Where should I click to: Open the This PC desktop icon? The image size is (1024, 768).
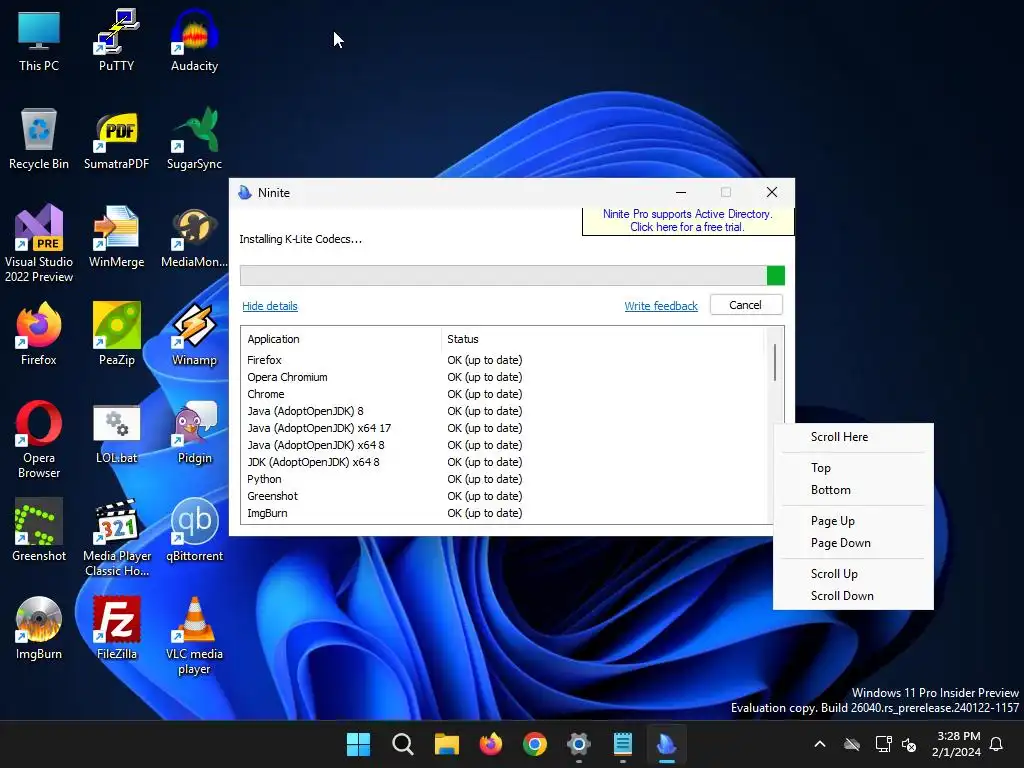[39, 41]
